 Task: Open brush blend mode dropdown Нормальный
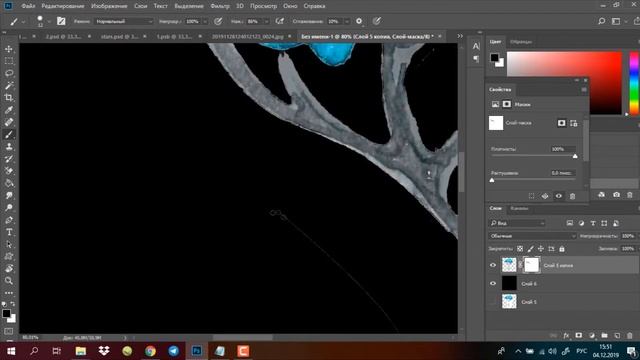point(124,21)
